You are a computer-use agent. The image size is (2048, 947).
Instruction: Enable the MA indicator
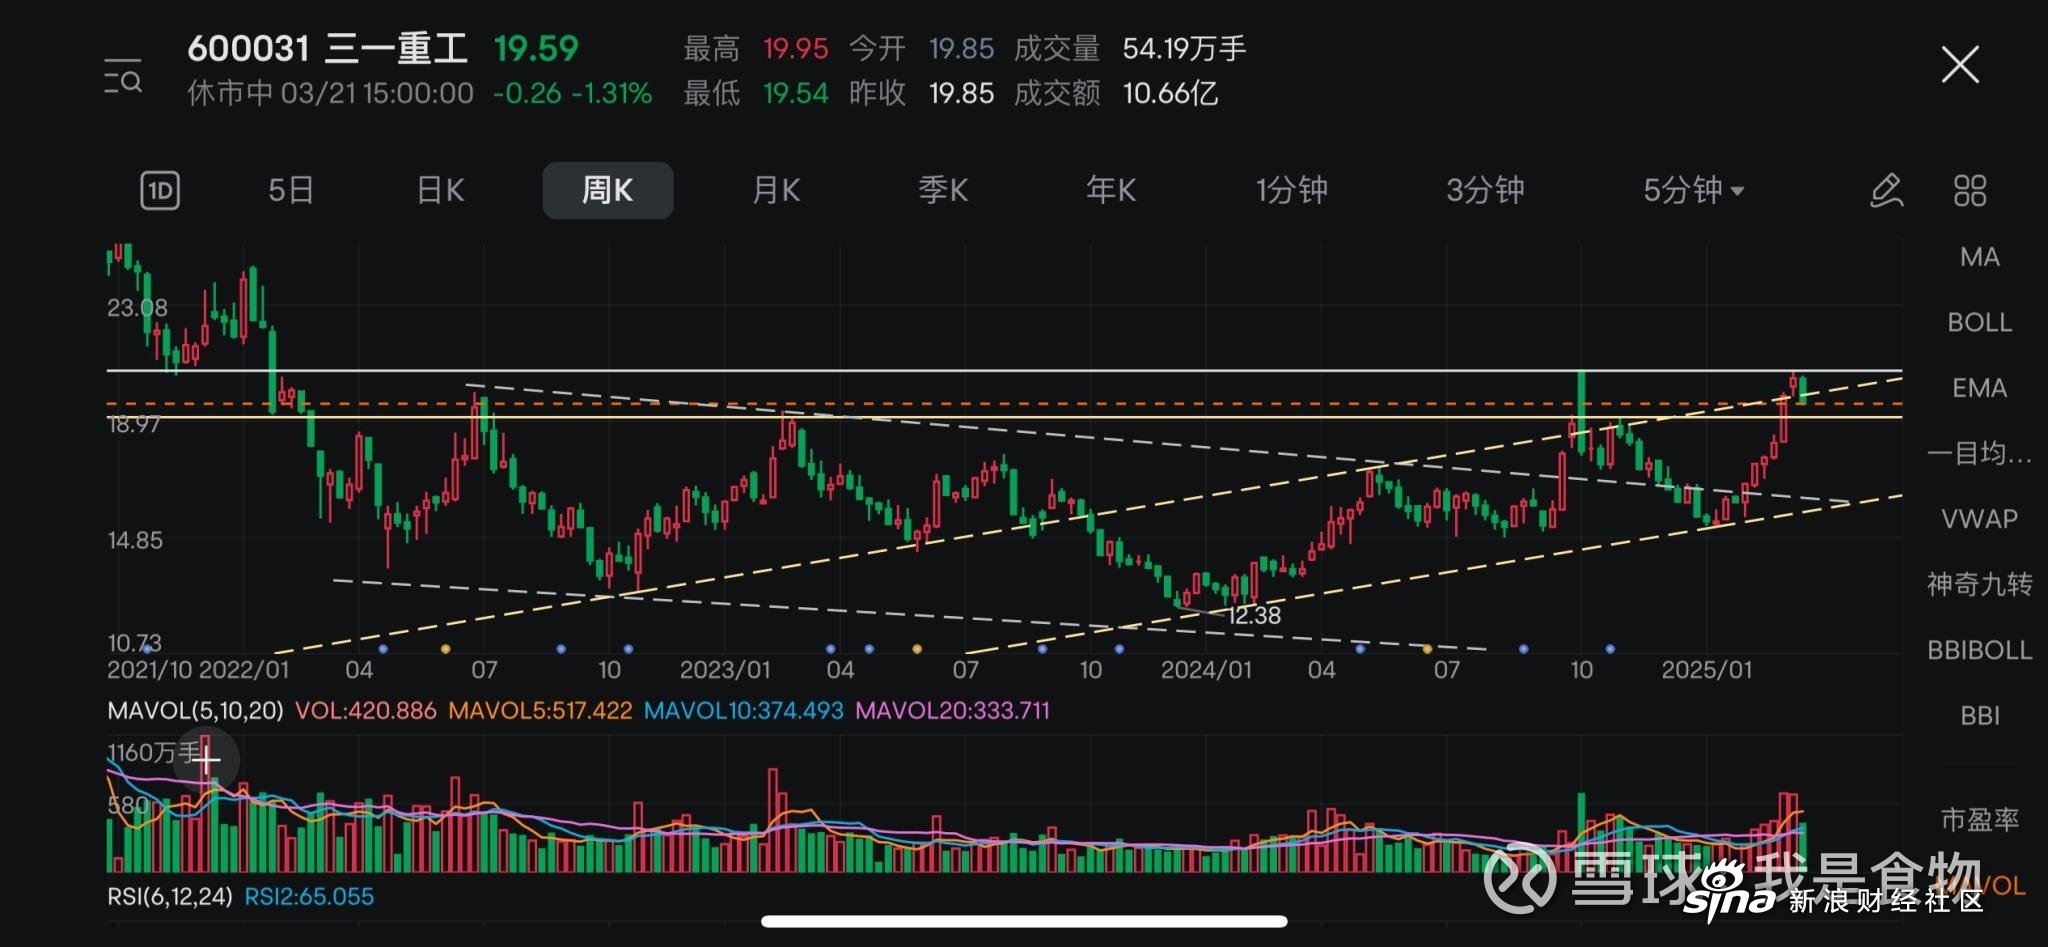coord(1979,257)
